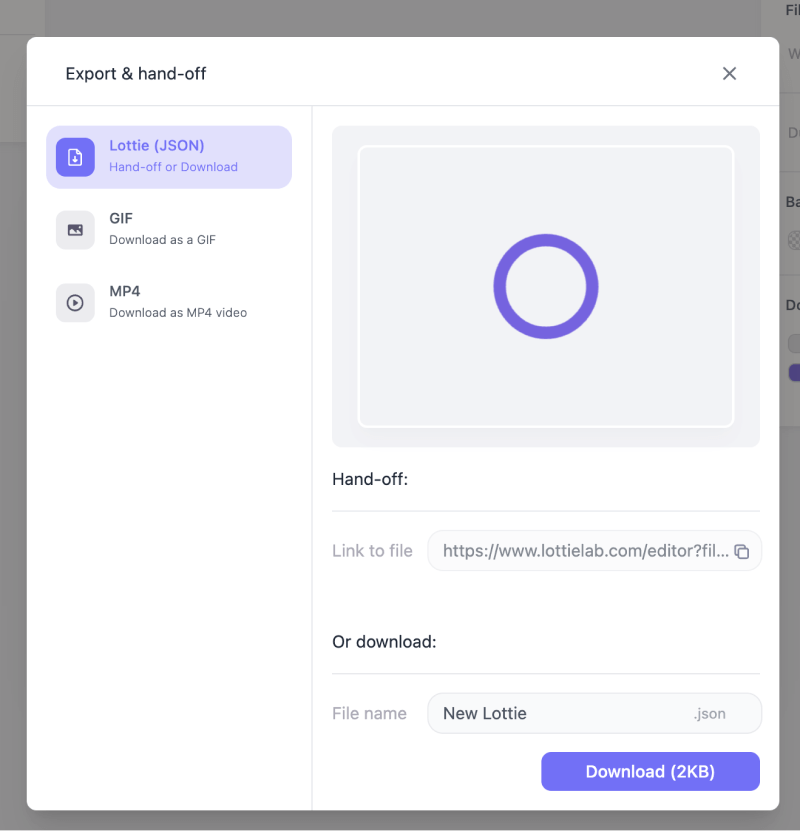Click the "Hand-off:" section heading
This screenshot has width=800, height=831.
click(x=370, y=479)
